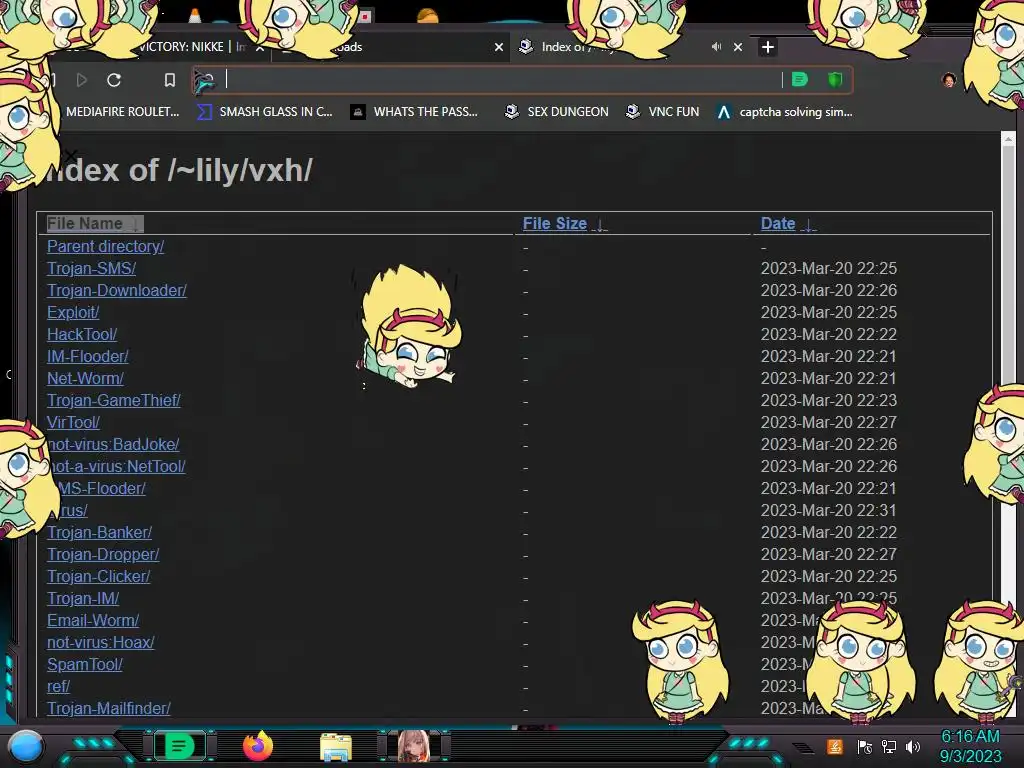Sort the listing by File Size
This screenshot has width=1024, height=768.
564,224
